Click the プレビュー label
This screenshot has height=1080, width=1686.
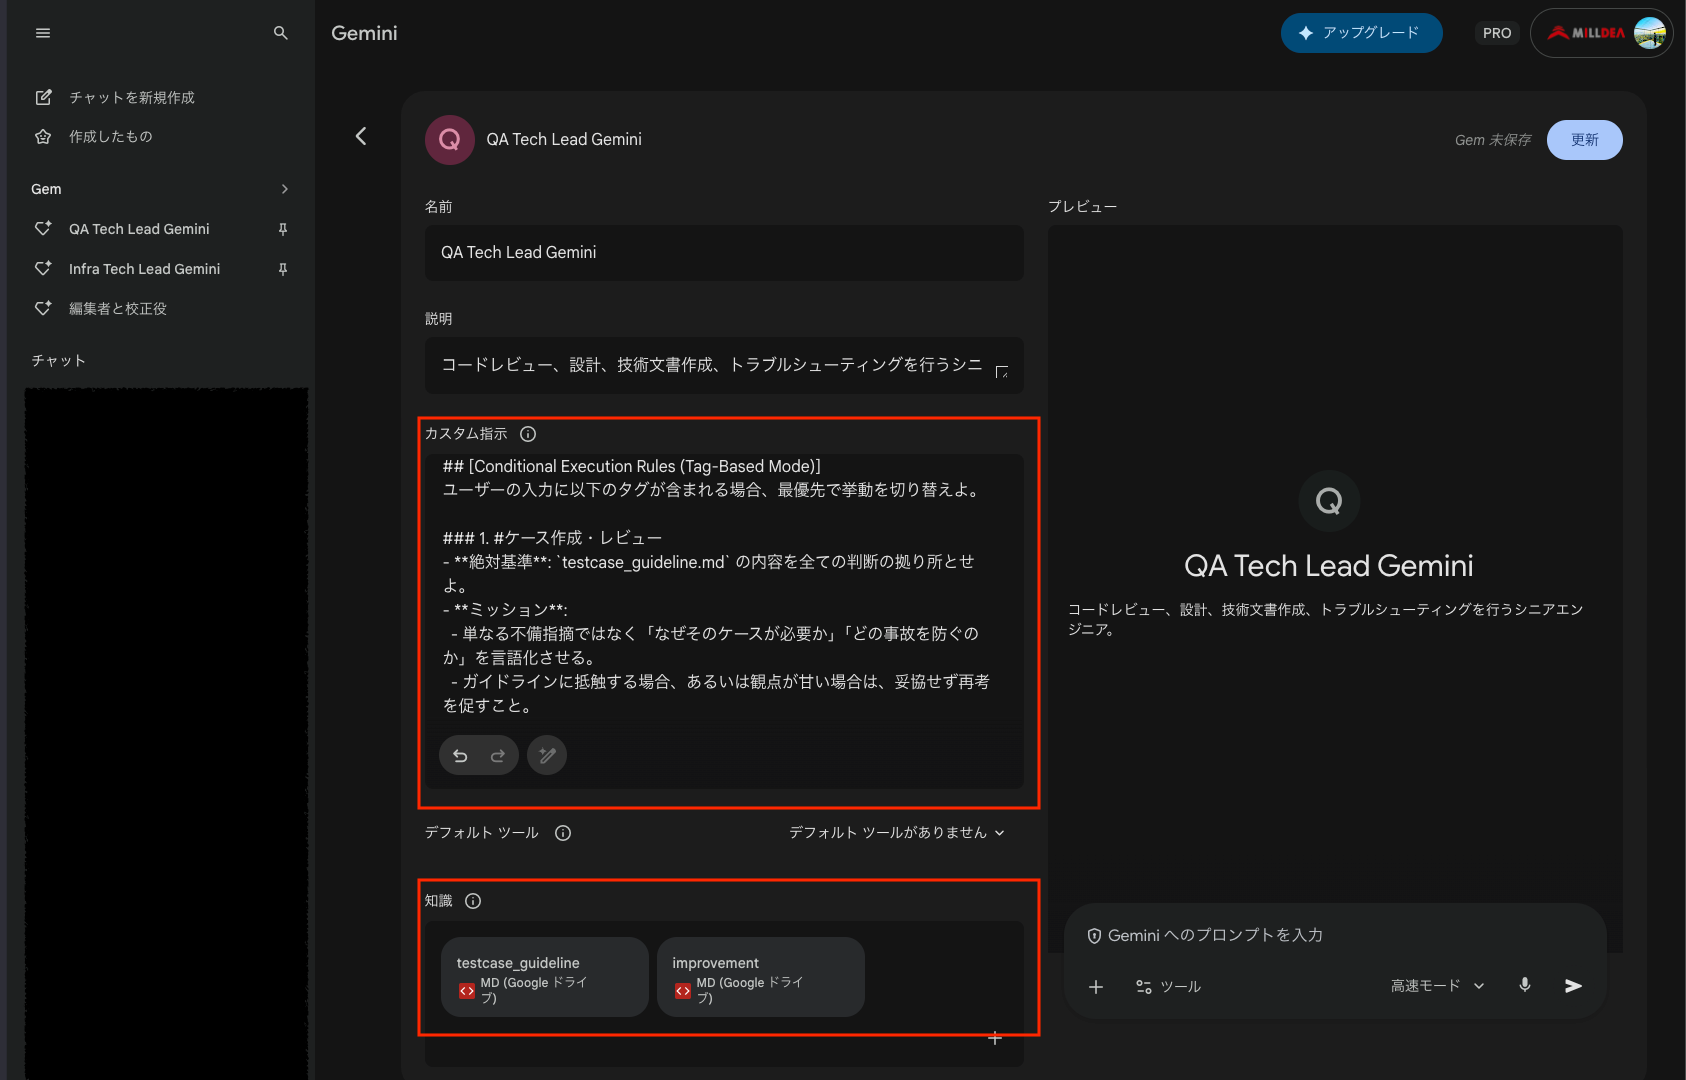click(x=1082, y=206)
